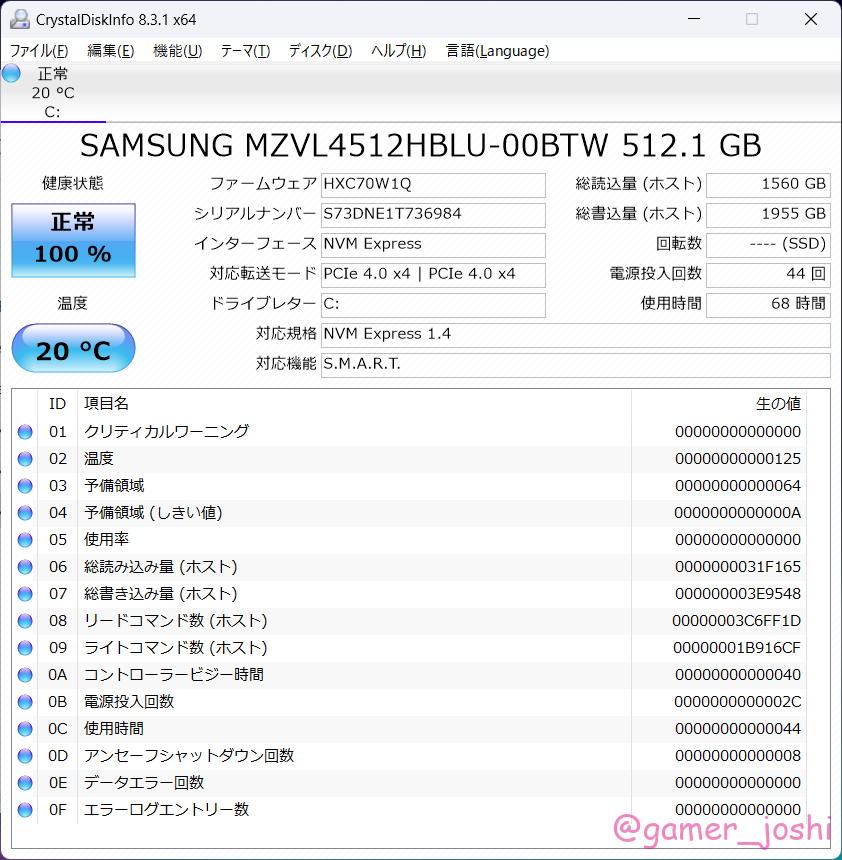
Task: Click status orb for ID 05 使用率
Action: (25, 540)
